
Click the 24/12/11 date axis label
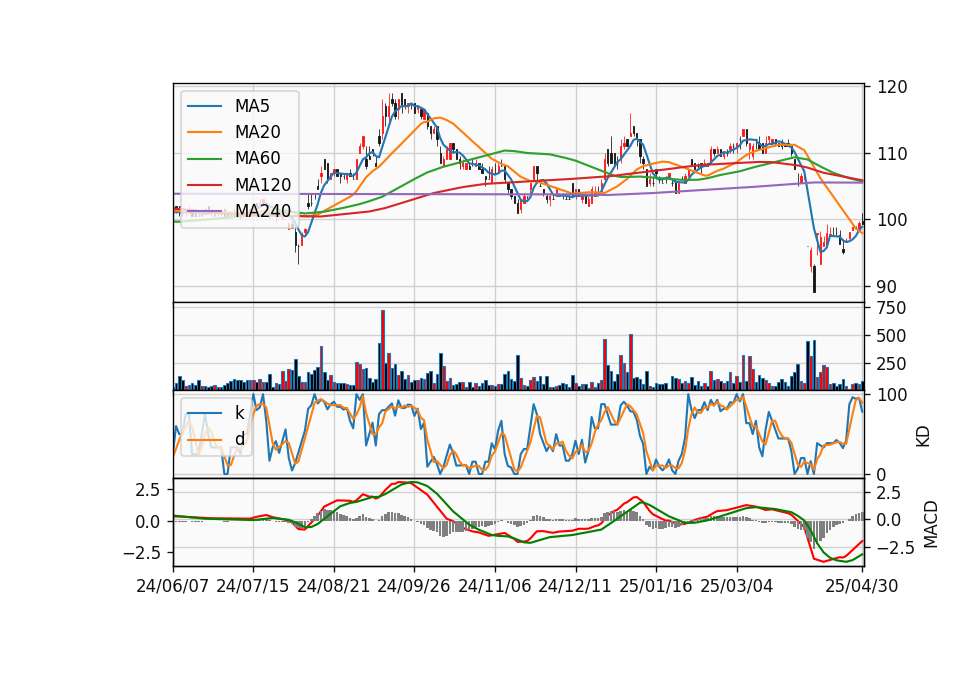pyautogui.click(x=575, y=586)
